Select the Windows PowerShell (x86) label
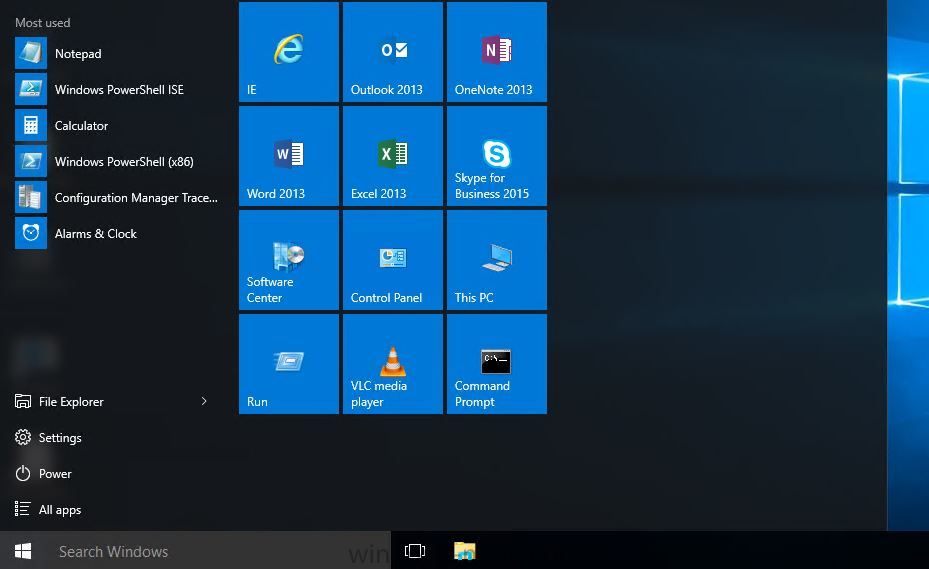This screenshot has height=569, width=929. pos(124,162)
